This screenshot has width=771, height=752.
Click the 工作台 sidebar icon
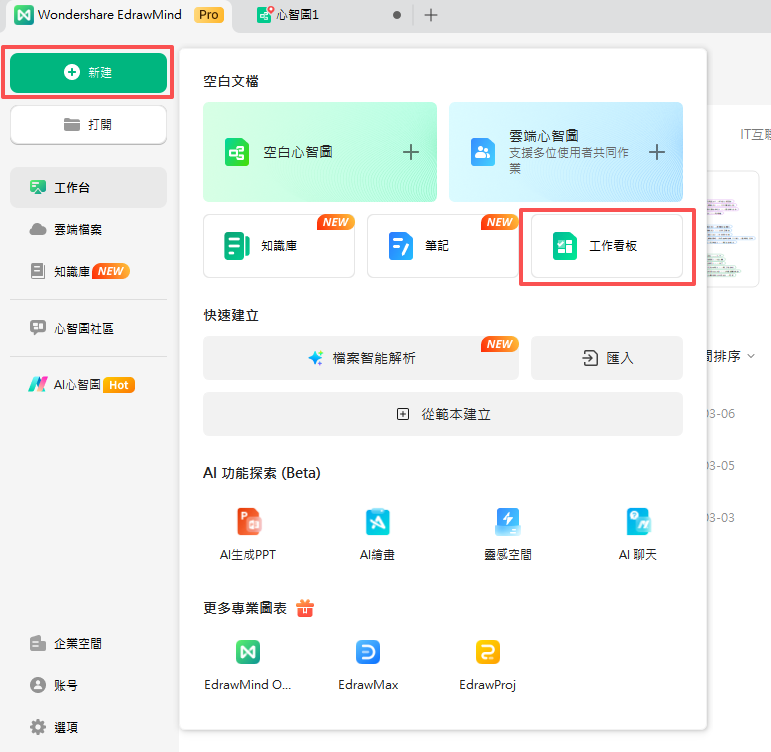point(38,187)
